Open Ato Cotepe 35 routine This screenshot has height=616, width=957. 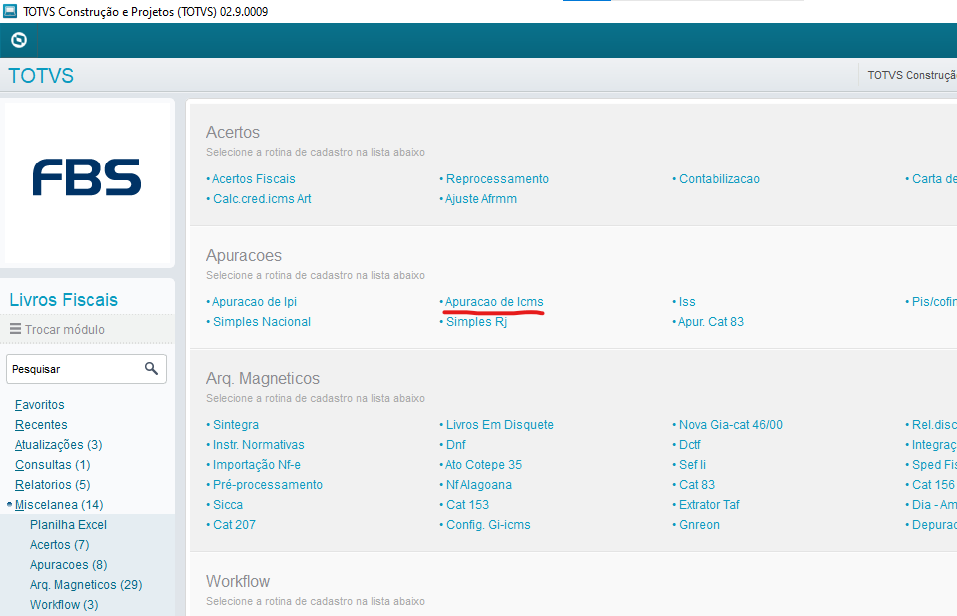(483, 465)
